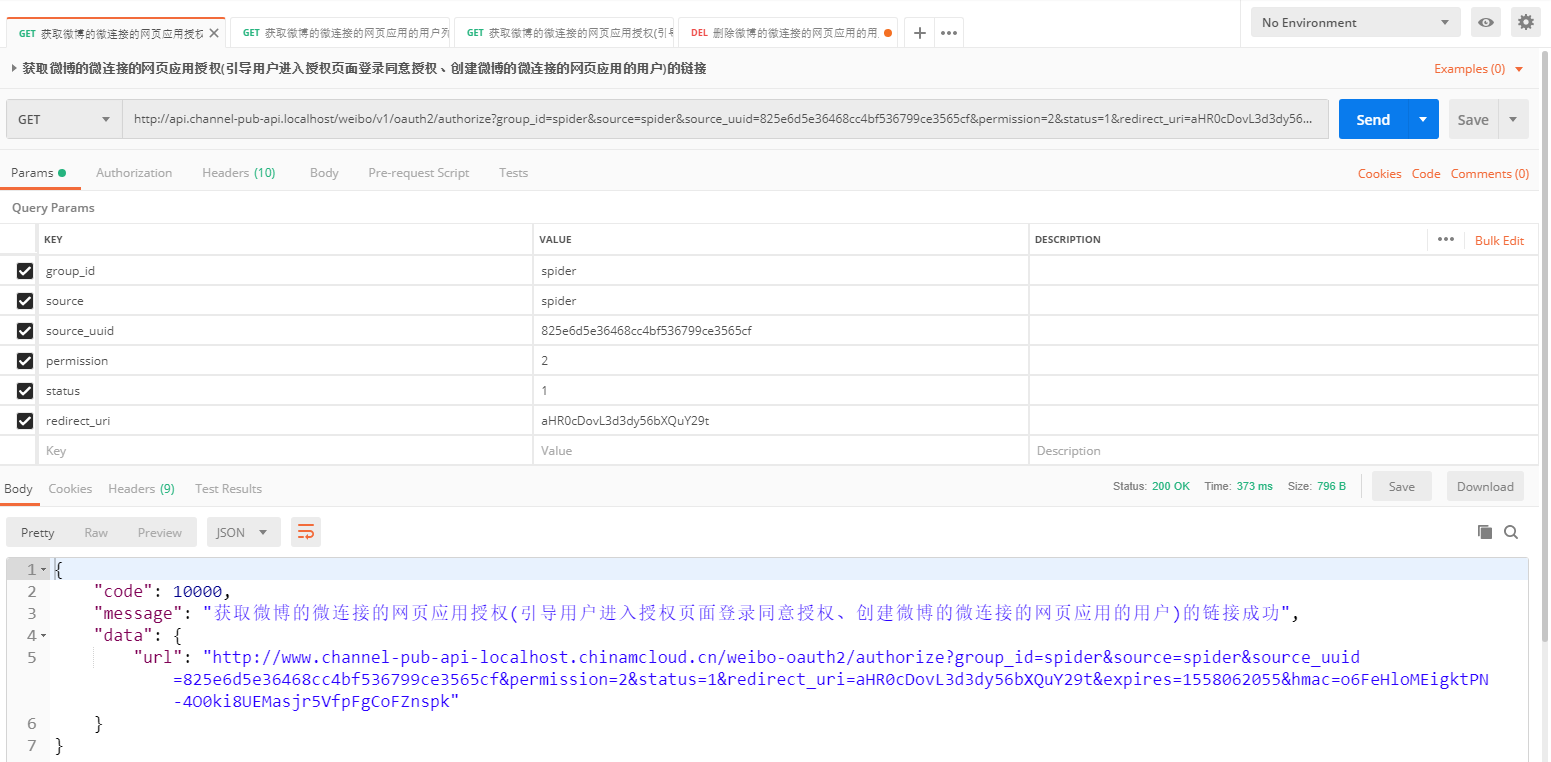
Task: Click the empty Key input field
Action: [285, 451]
